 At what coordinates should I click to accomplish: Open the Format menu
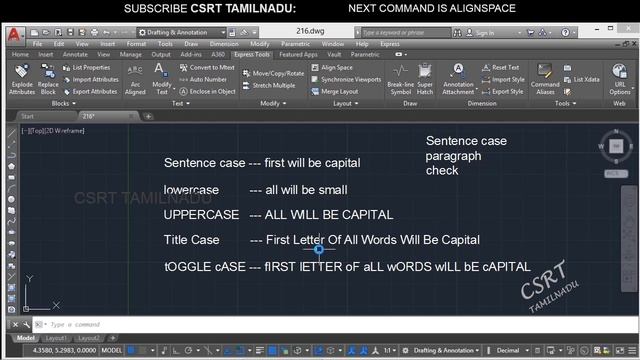click(136, 44)
